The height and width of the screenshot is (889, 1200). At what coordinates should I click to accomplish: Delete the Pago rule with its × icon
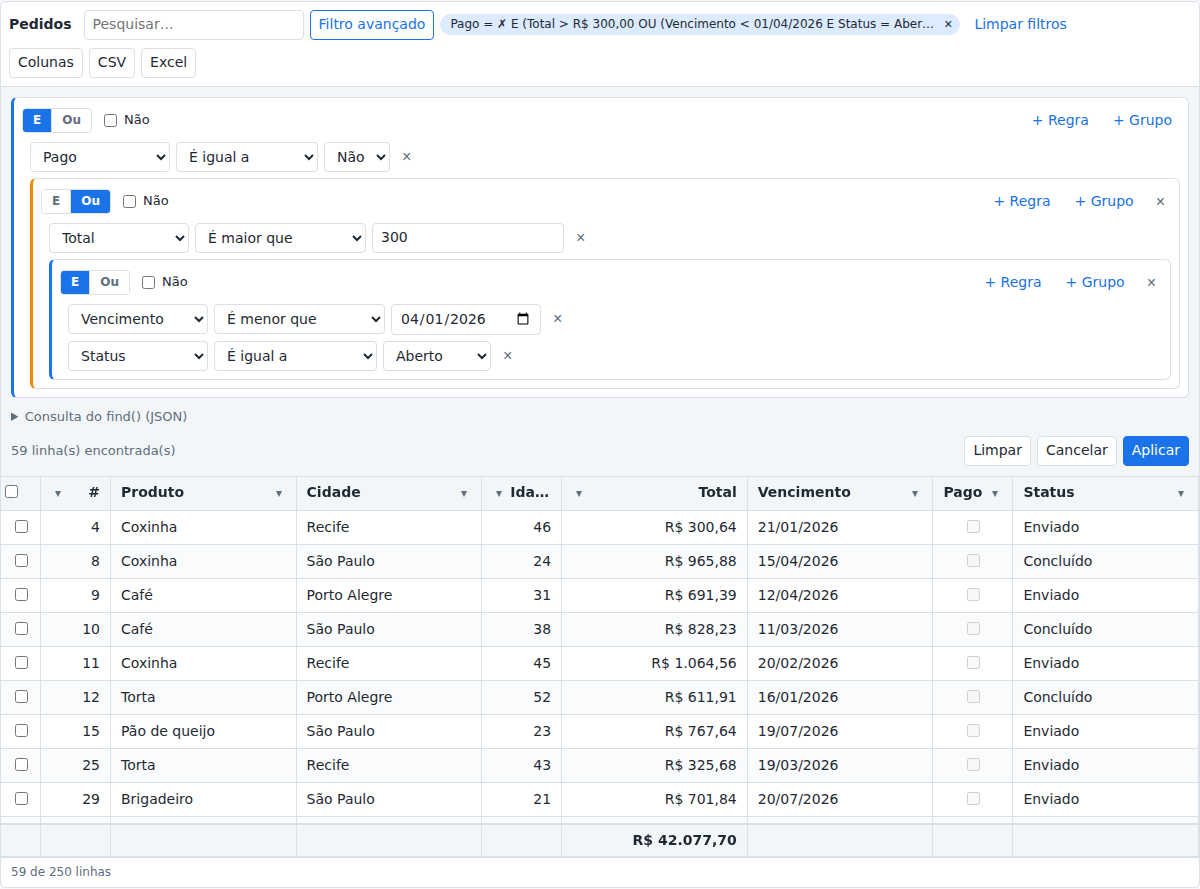point(407,157)
